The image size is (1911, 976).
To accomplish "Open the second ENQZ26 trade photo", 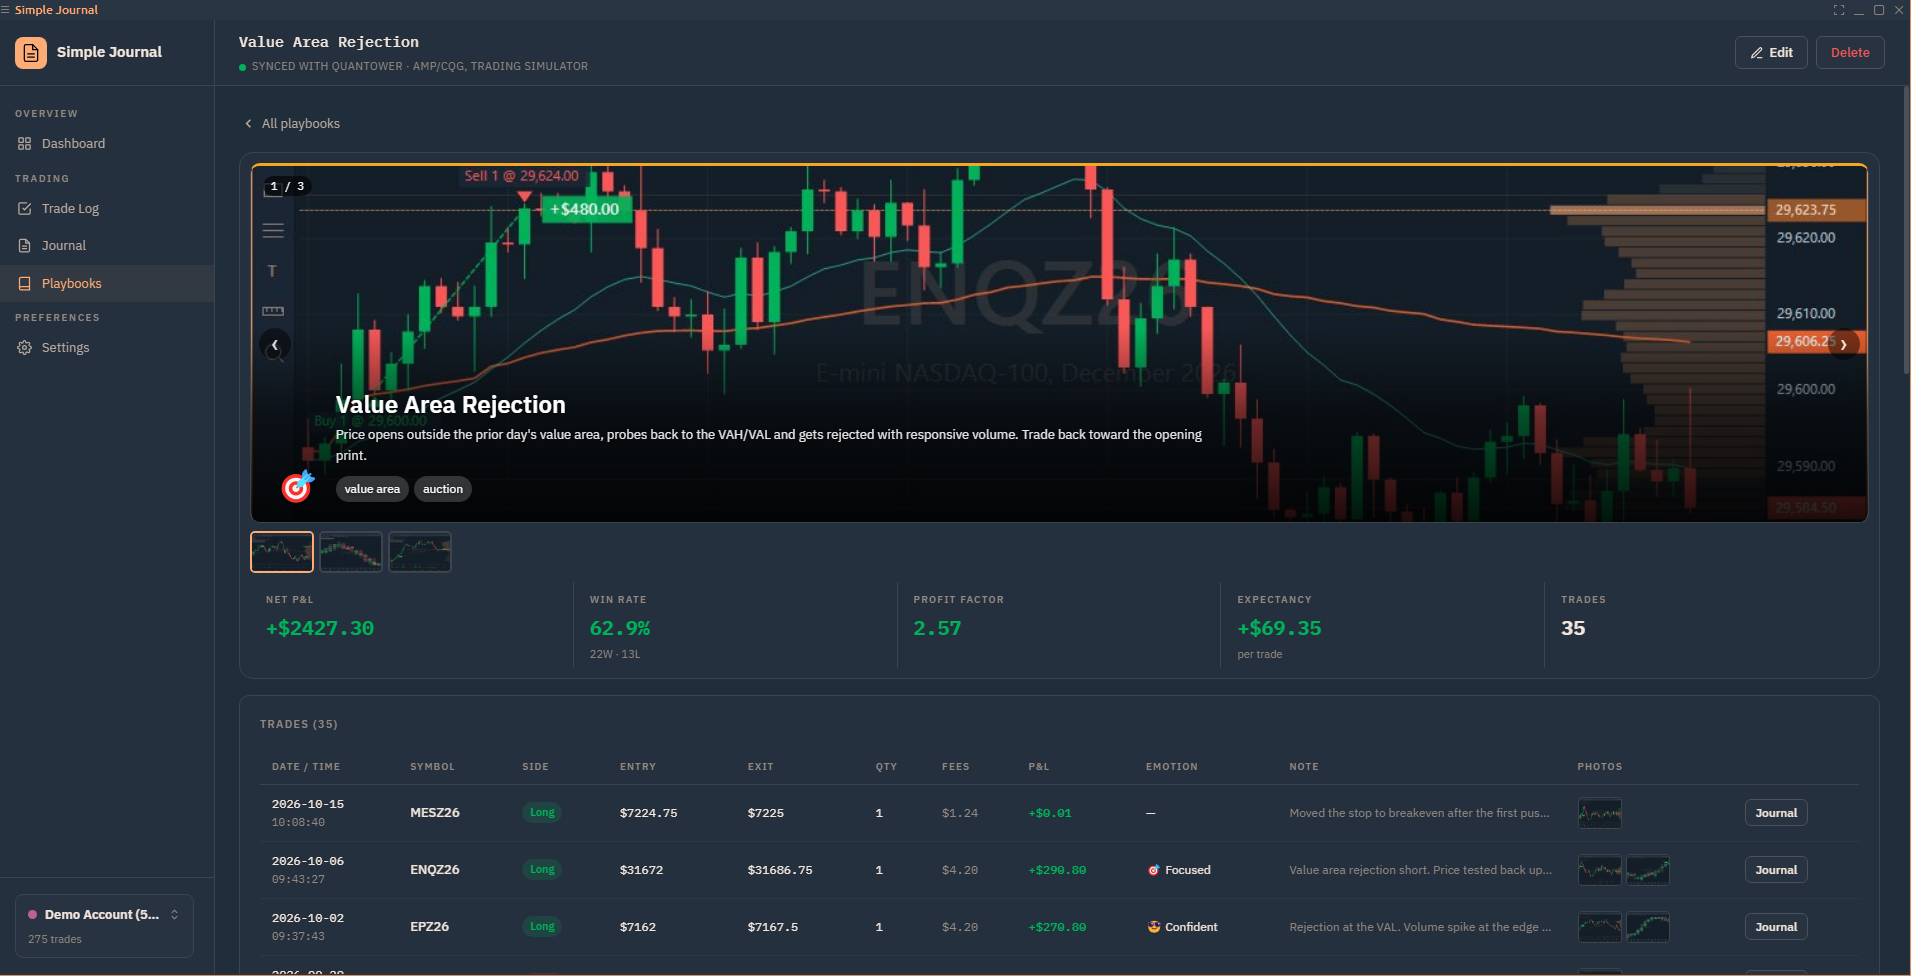I will (1648, 870).
